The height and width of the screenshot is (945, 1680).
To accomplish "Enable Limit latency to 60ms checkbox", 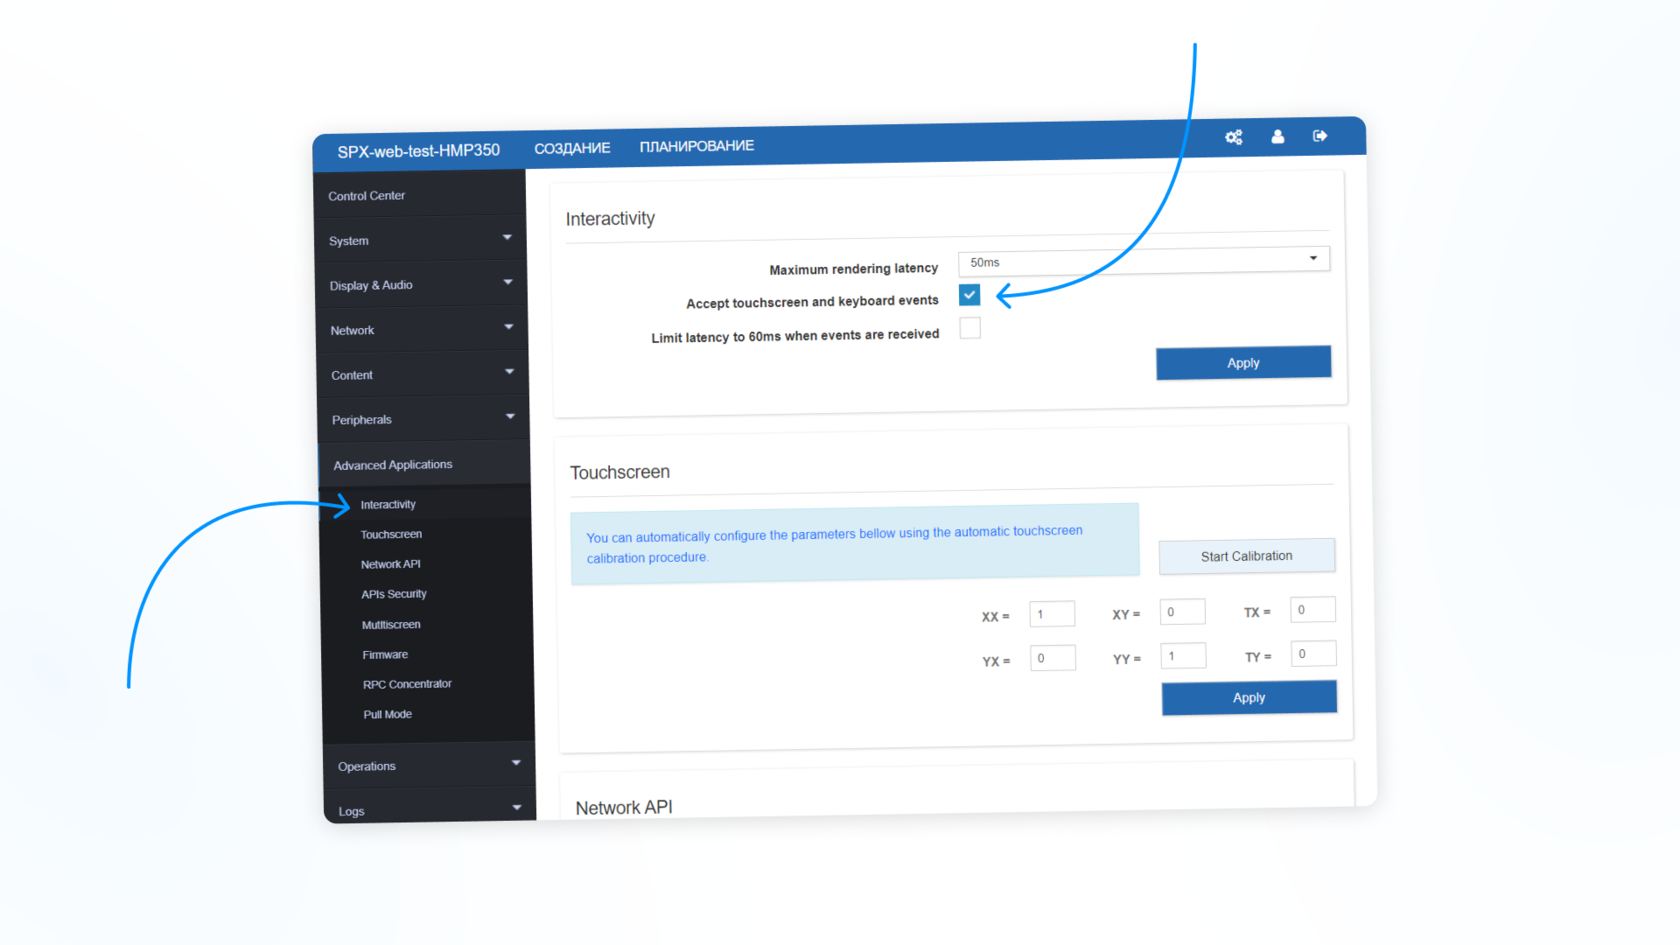I will point(970,328).
